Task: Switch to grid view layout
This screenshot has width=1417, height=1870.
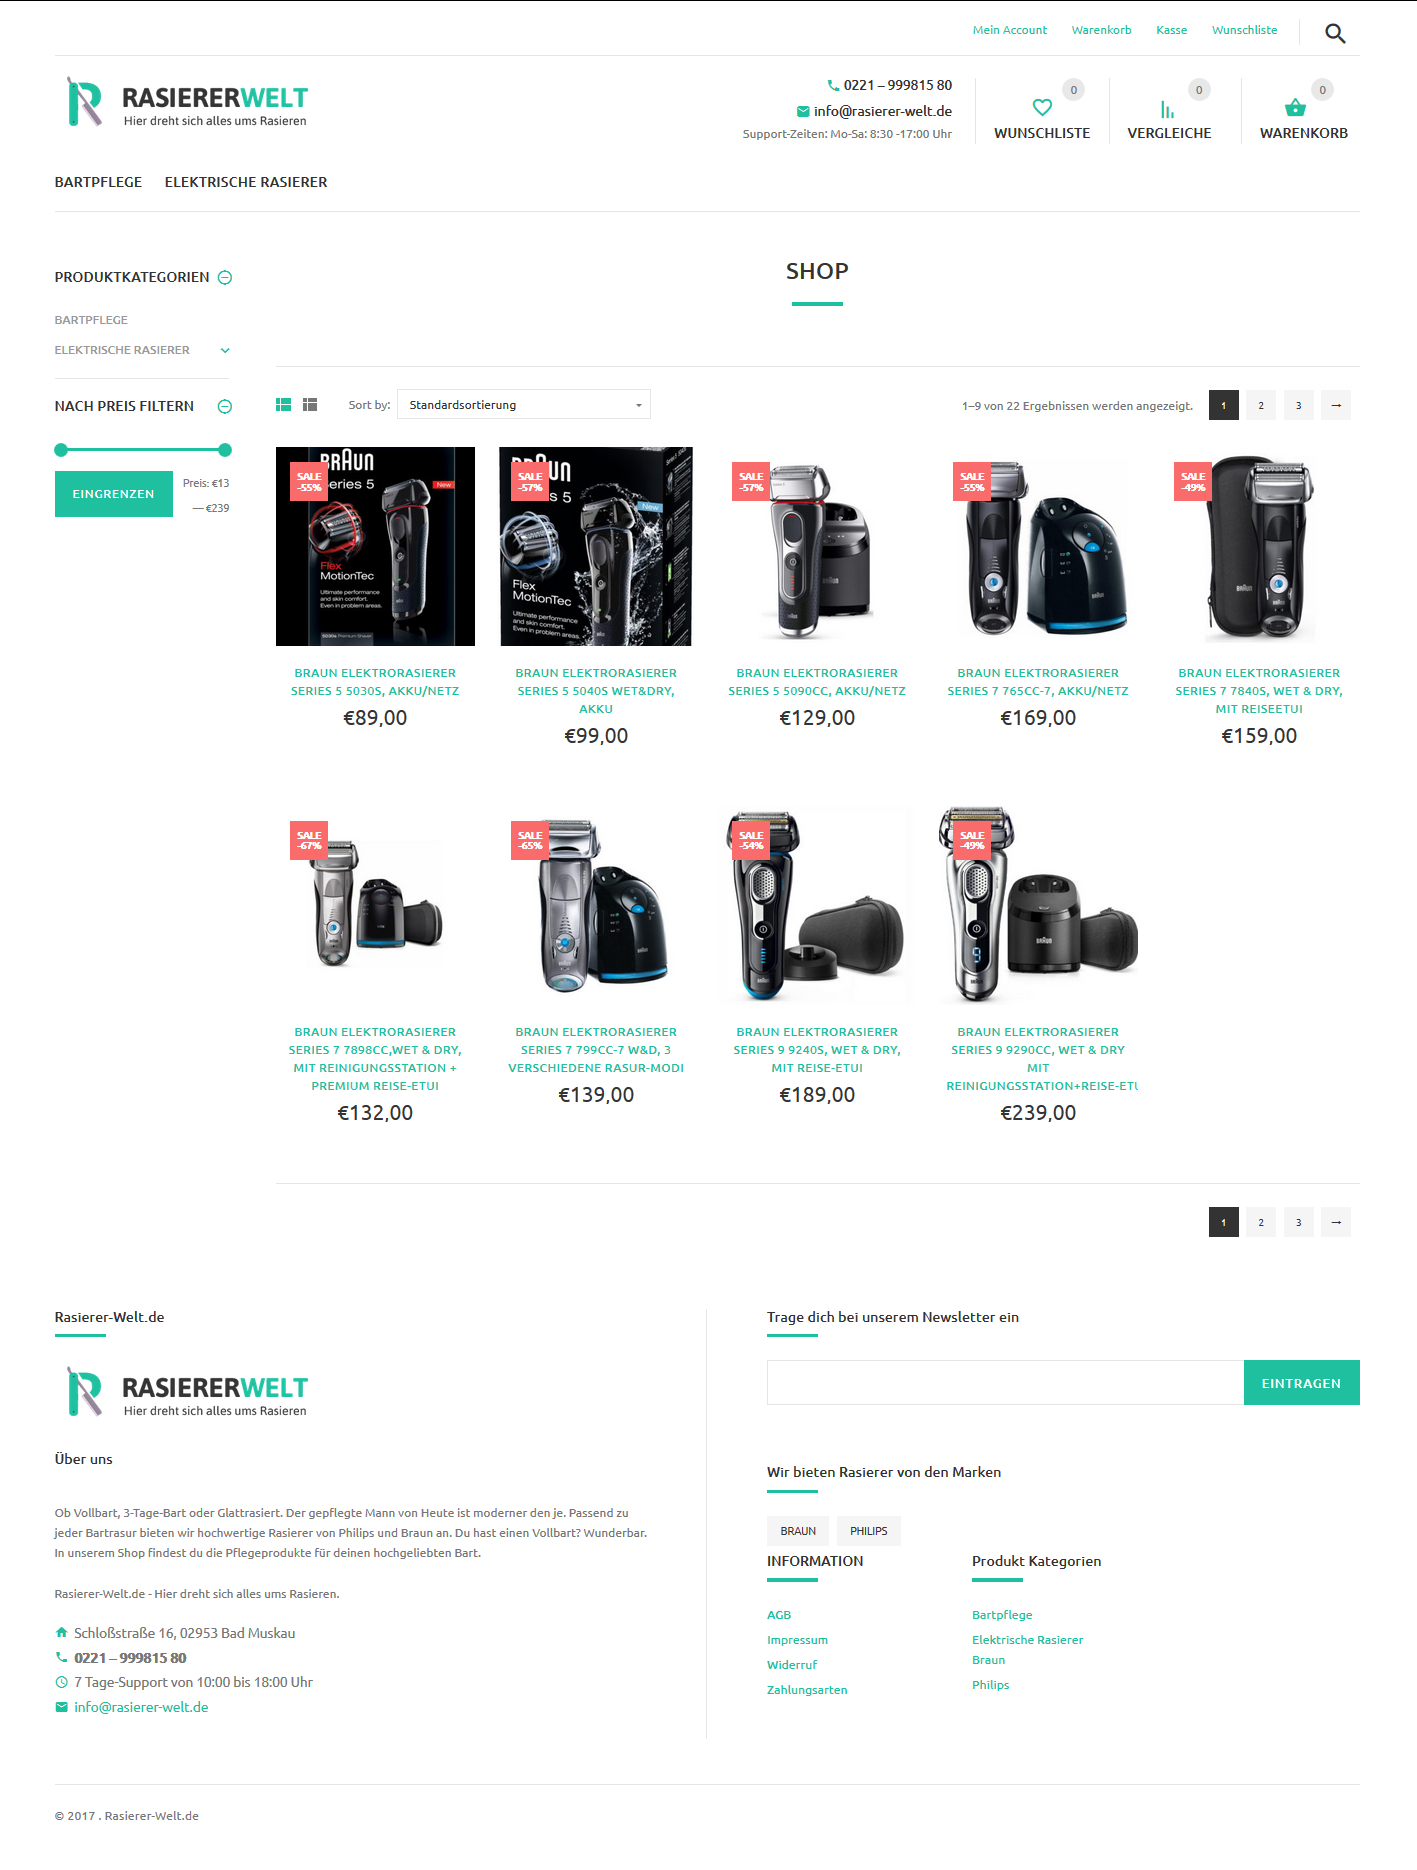Action: pos(283,405)
